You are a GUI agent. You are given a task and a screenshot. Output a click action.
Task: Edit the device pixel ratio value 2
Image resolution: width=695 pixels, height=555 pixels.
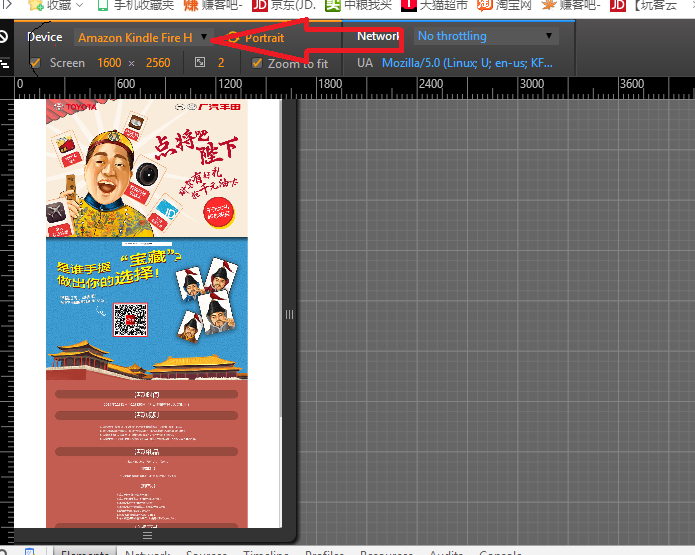(x=221, y=63)
